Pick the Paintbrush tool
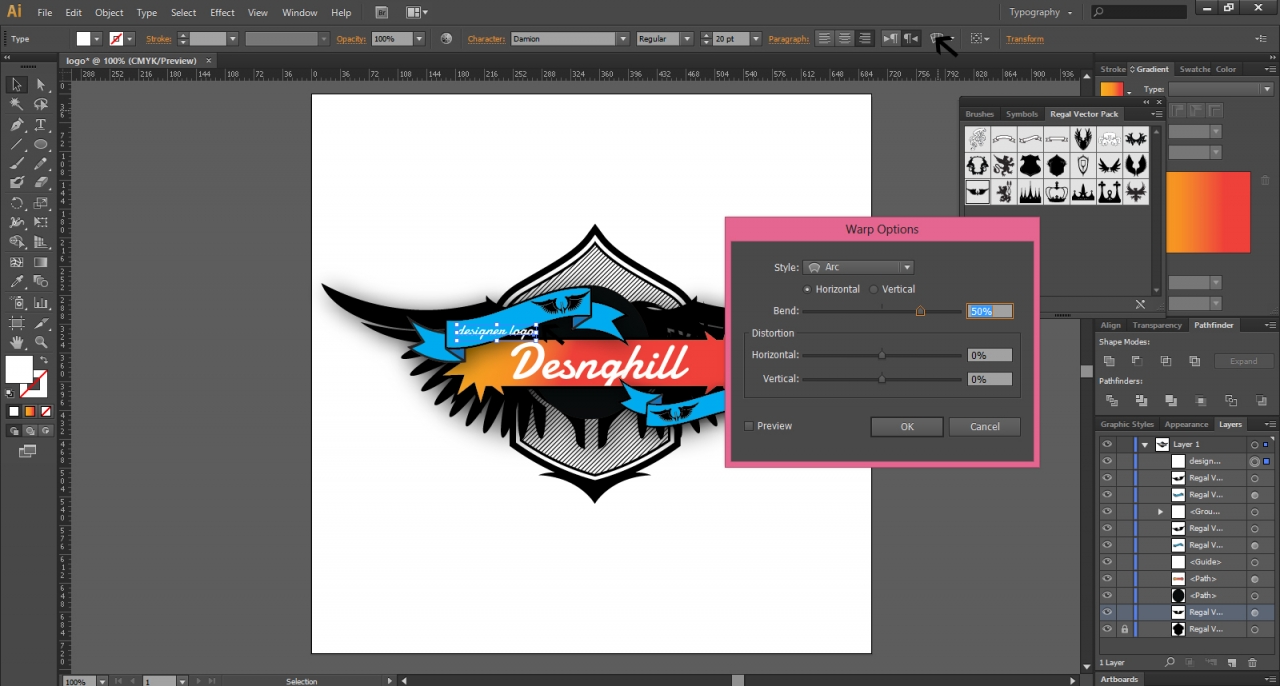The image size is (1280, 686). pyautogui.click(x=17, y=164)
